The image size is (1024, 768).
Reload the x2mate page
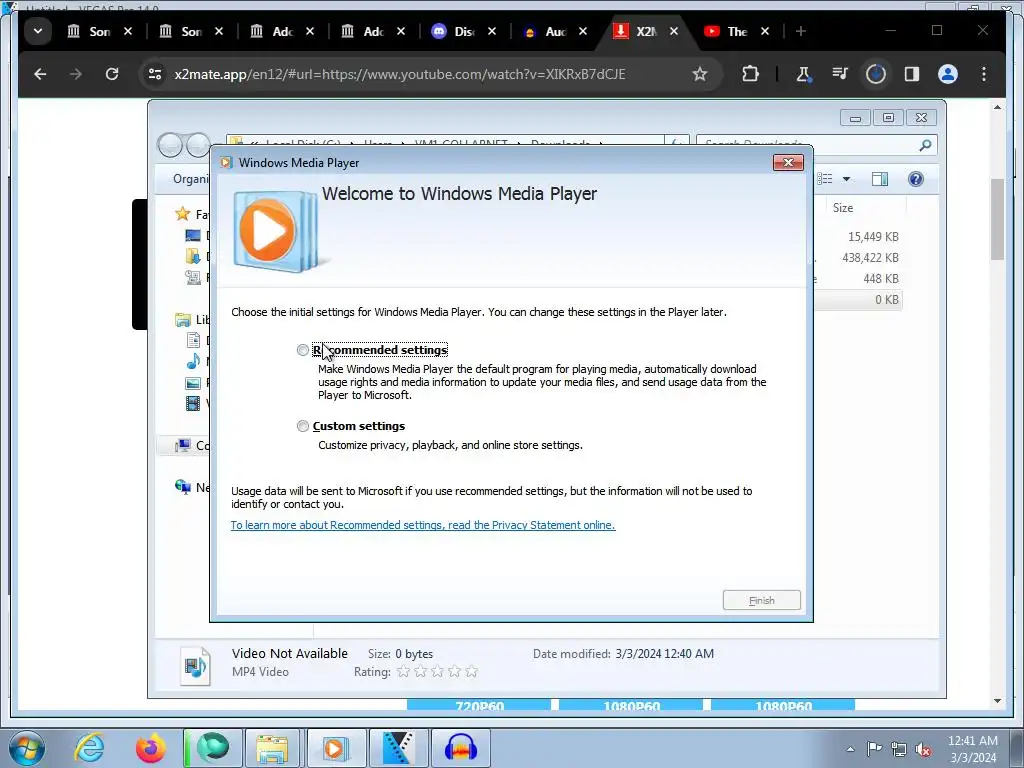tap(112, 74)
